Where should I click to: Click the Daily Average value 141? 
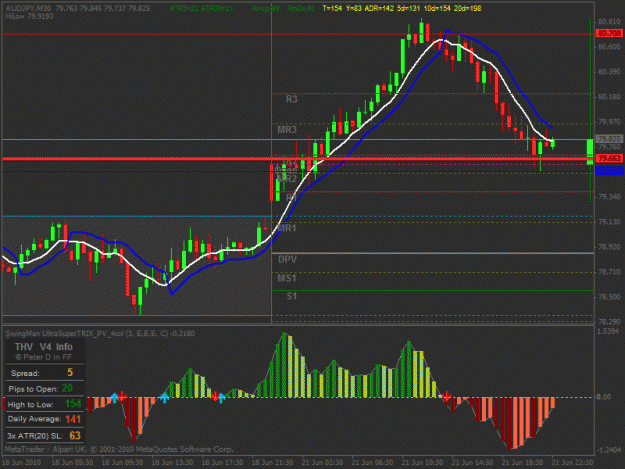point(73,419)
